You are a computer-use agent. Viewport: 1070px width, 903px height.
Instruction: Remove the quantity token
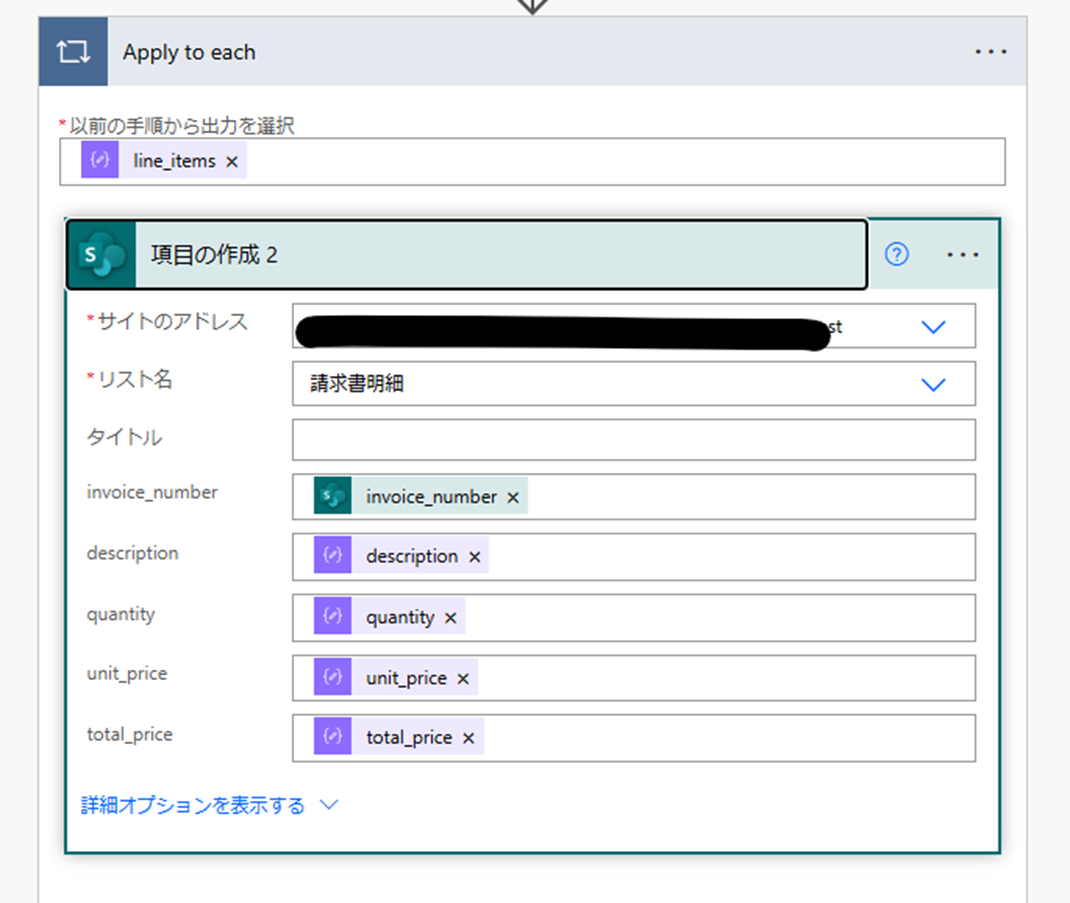click(x=450, y=618)
